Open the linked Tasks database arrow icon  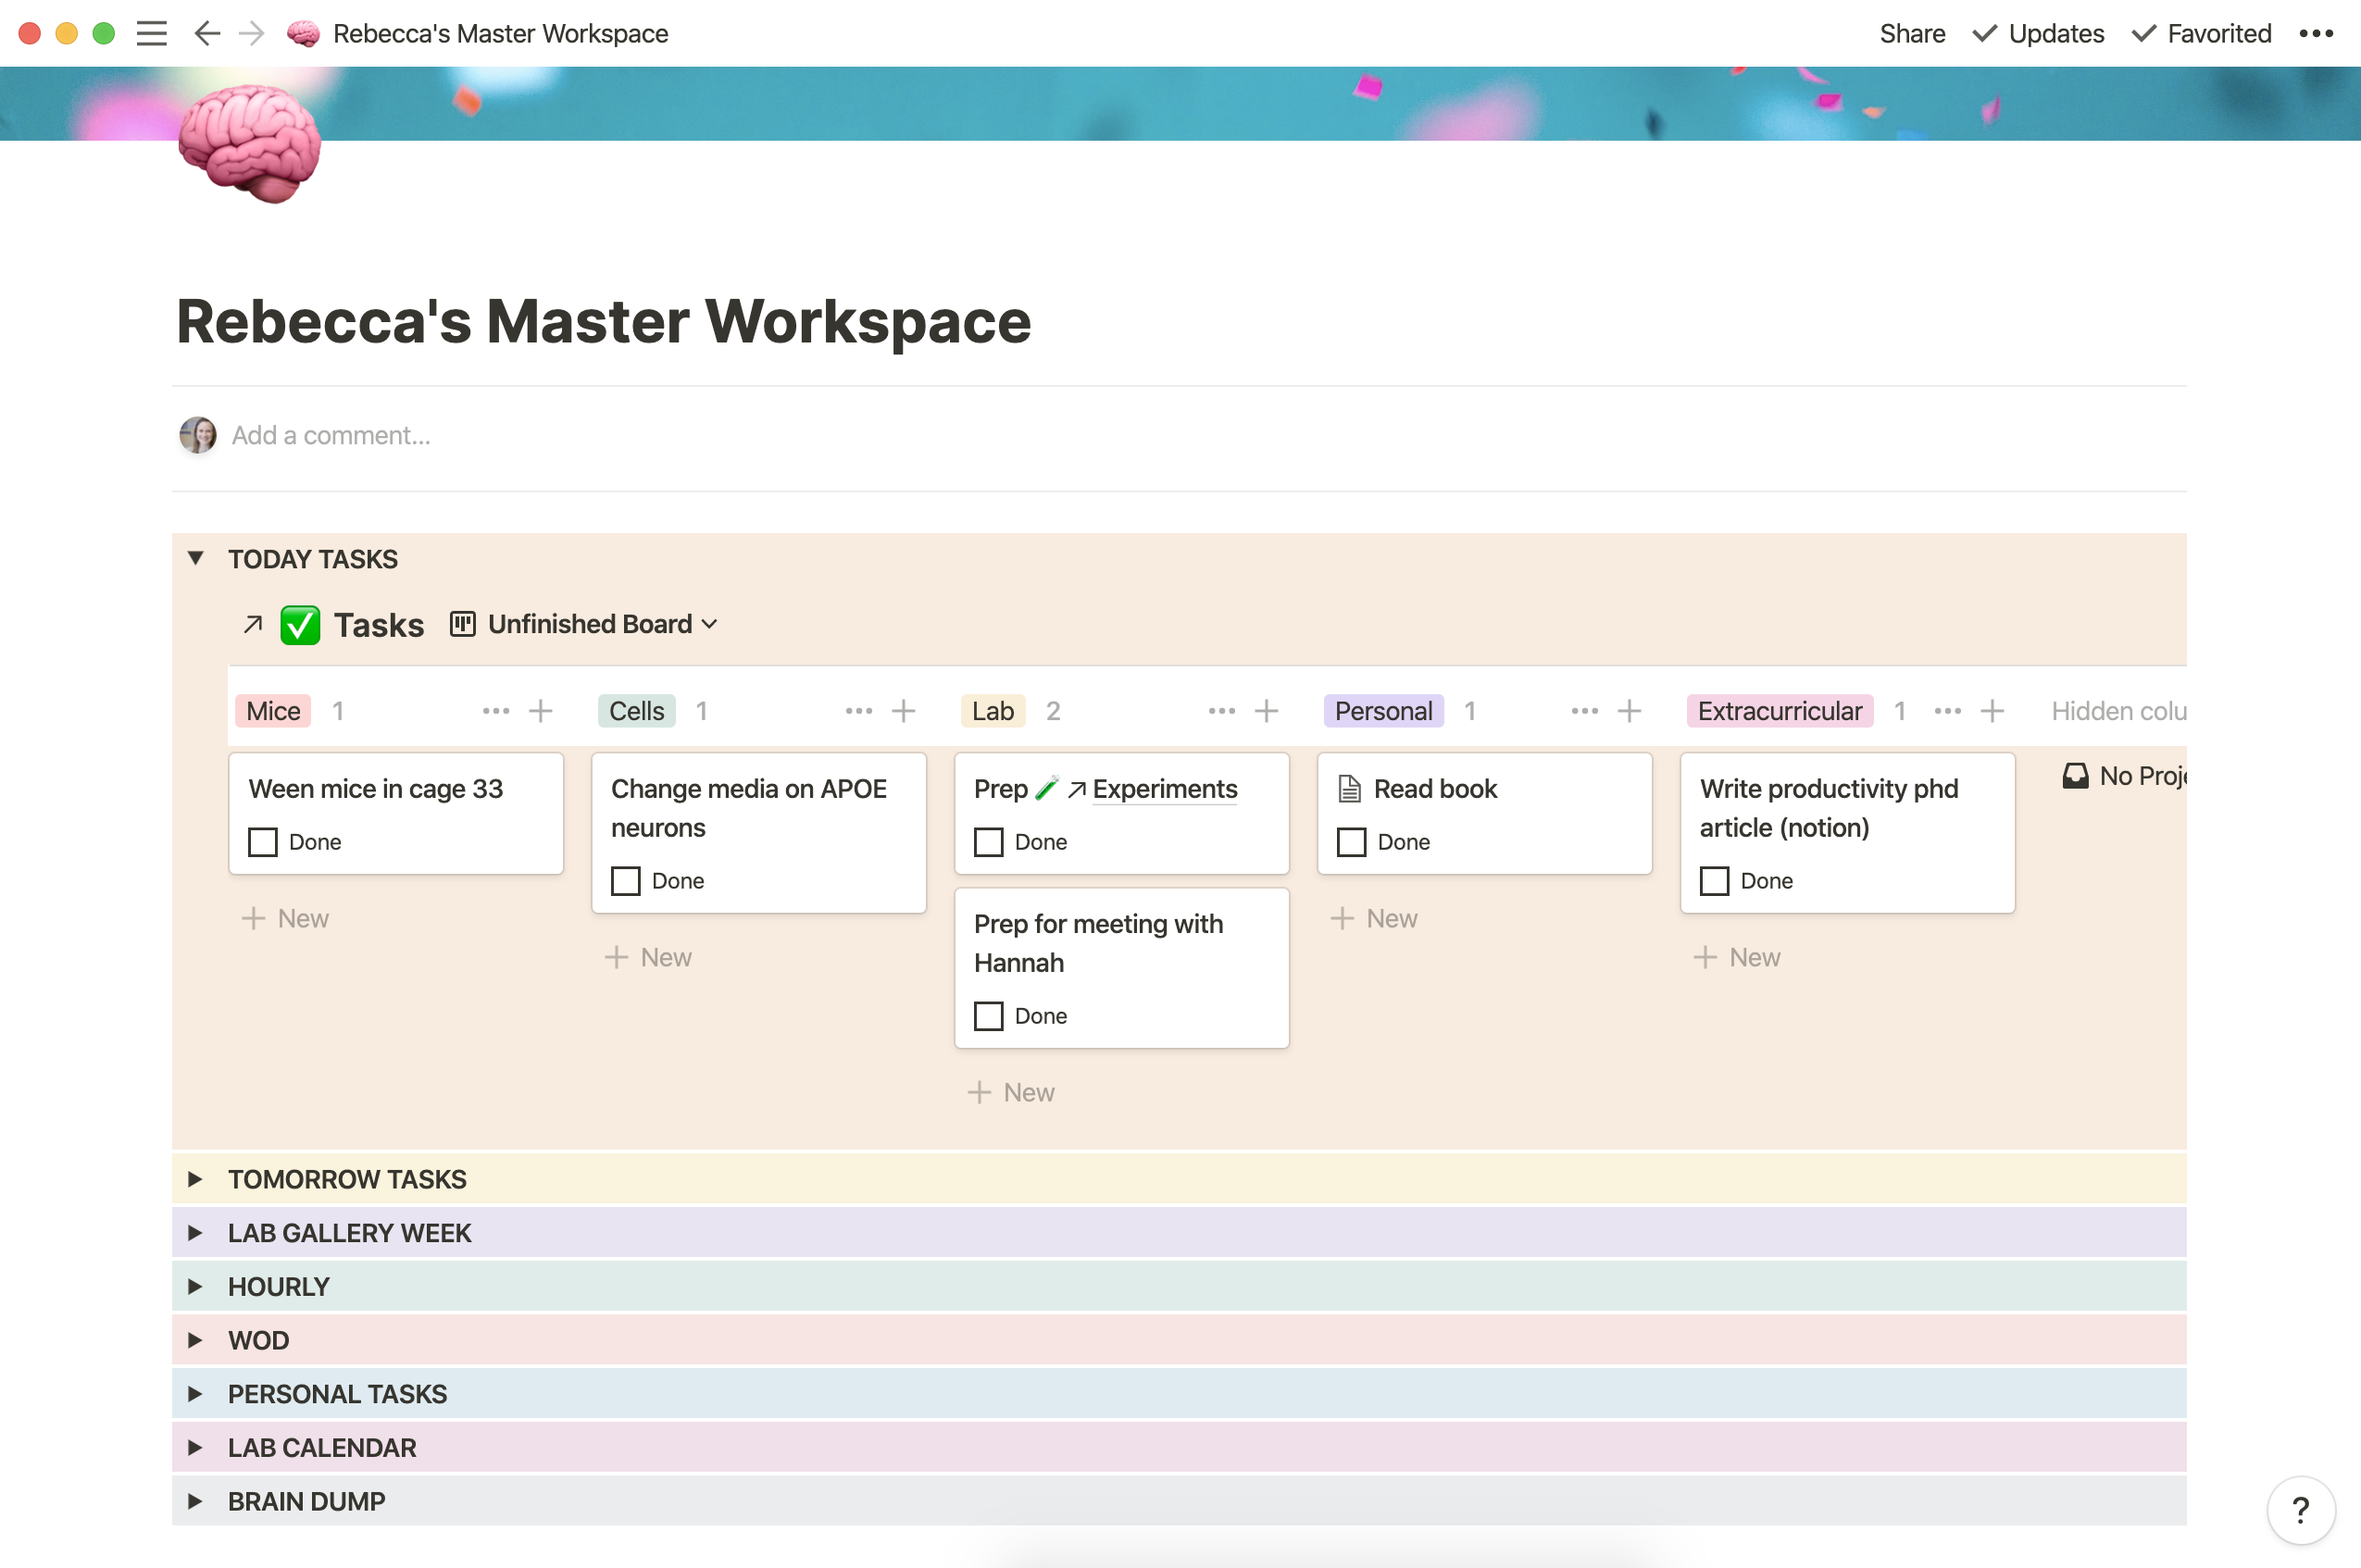(253, 625)
